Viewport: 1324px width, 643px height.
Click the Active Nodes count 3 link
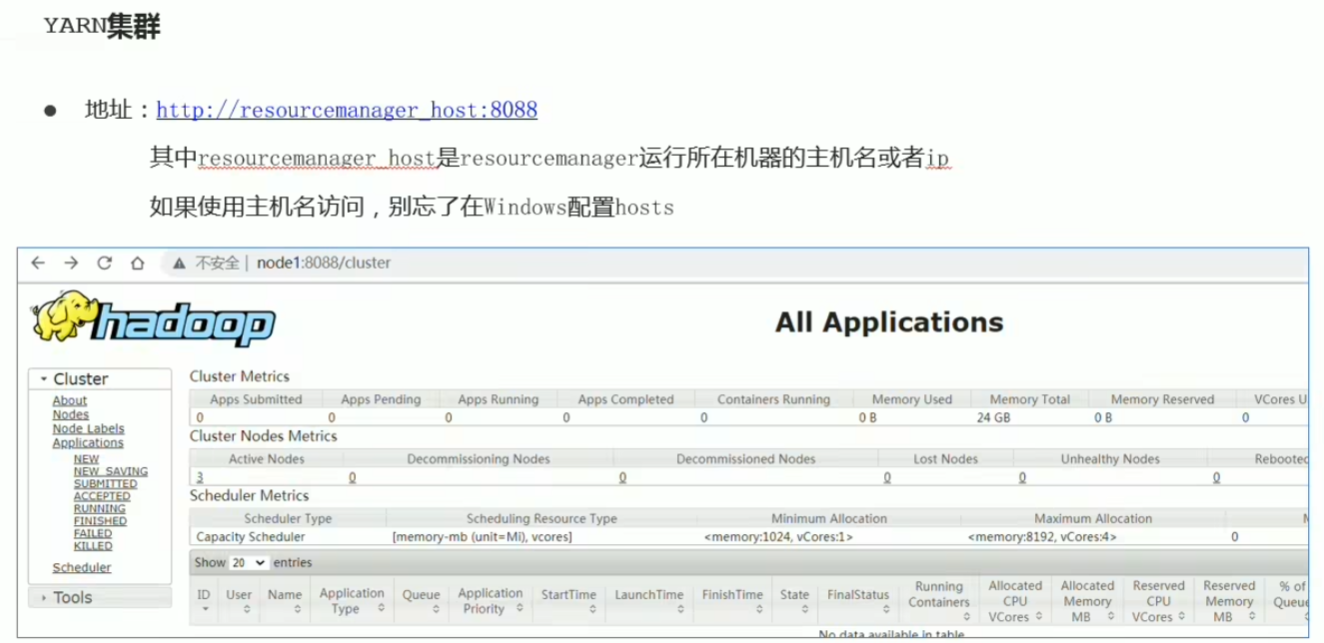point(200,478)
